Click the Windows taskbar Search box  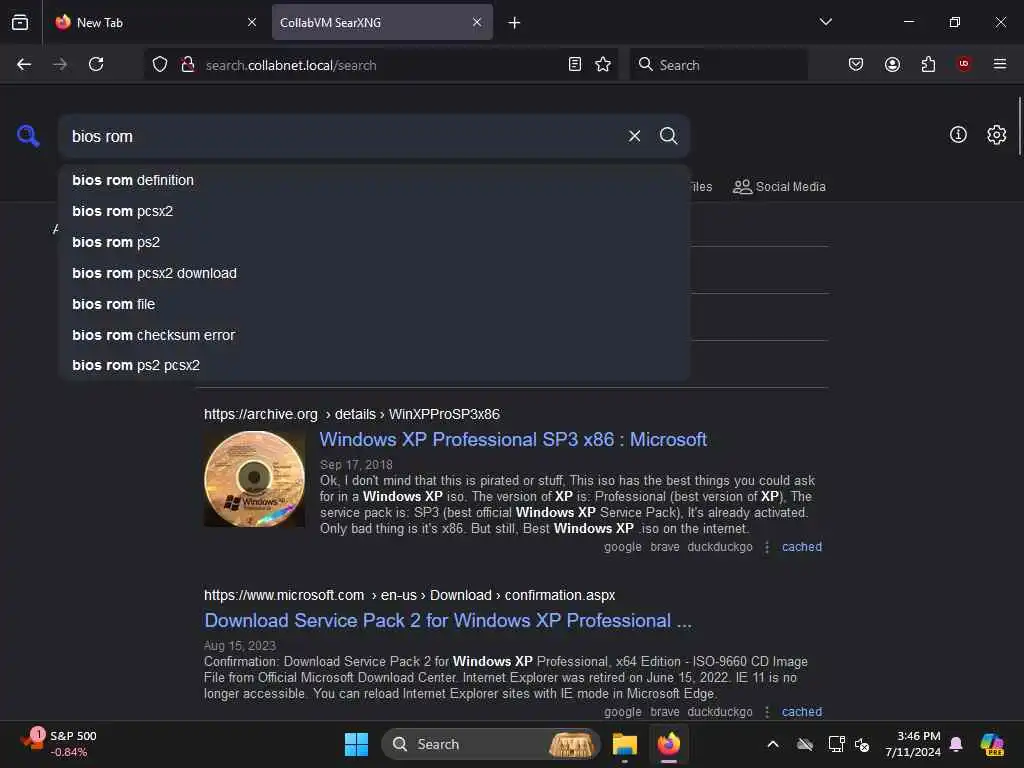click(490, 744)
